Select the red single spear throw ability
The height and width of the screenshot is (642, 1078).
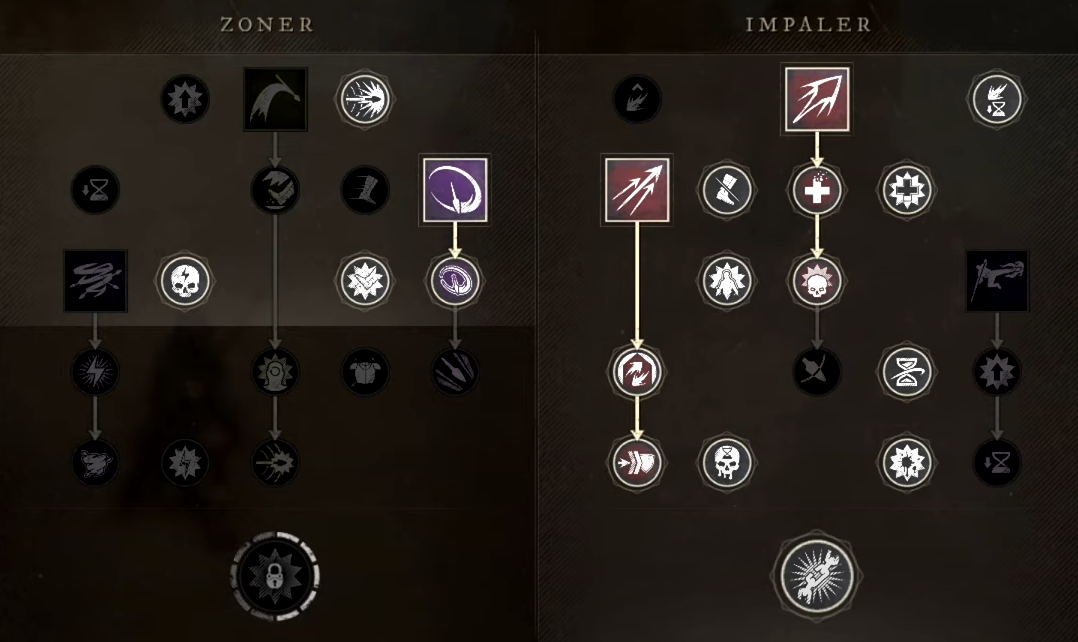[817, 99]
